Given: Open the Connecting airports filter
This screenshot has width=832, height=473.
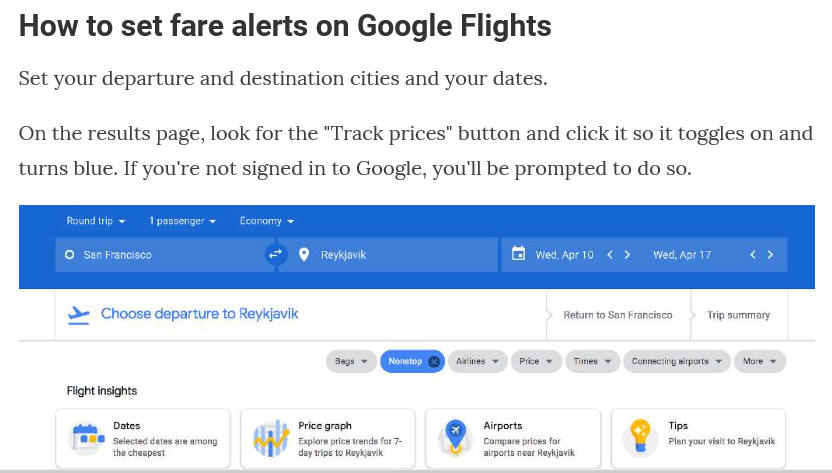Looking at the screenshot, I should point(677,362).
